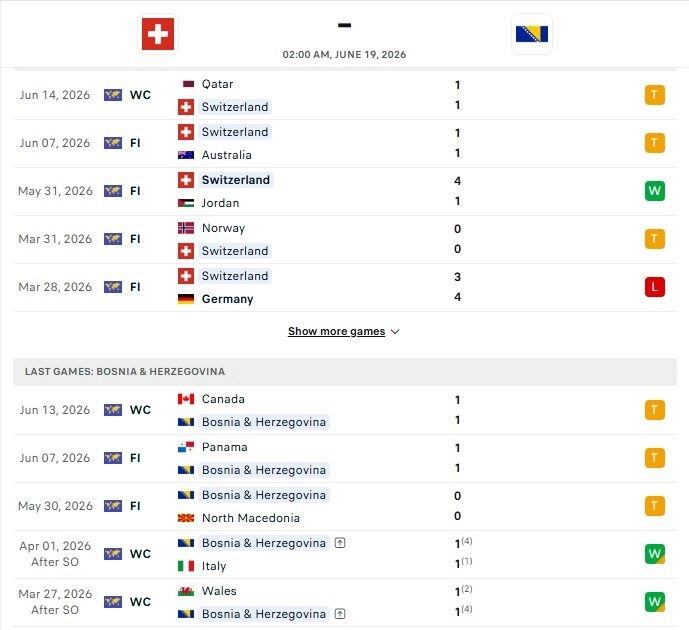This screenshot has height=630, width=689.
Task: Click the Last Games: Bosnia & Herzegovina section header
Action: 345,372
